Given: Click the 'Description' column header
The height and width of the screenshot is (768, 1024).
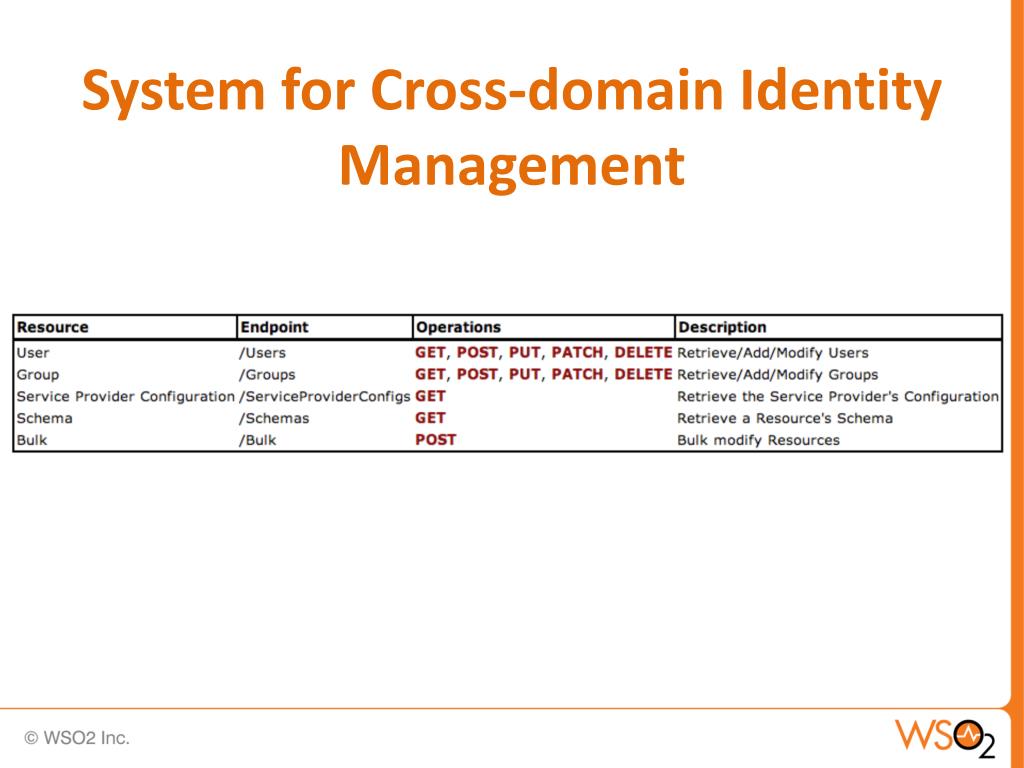Looking at the screenshot, I should pos(722,327).
